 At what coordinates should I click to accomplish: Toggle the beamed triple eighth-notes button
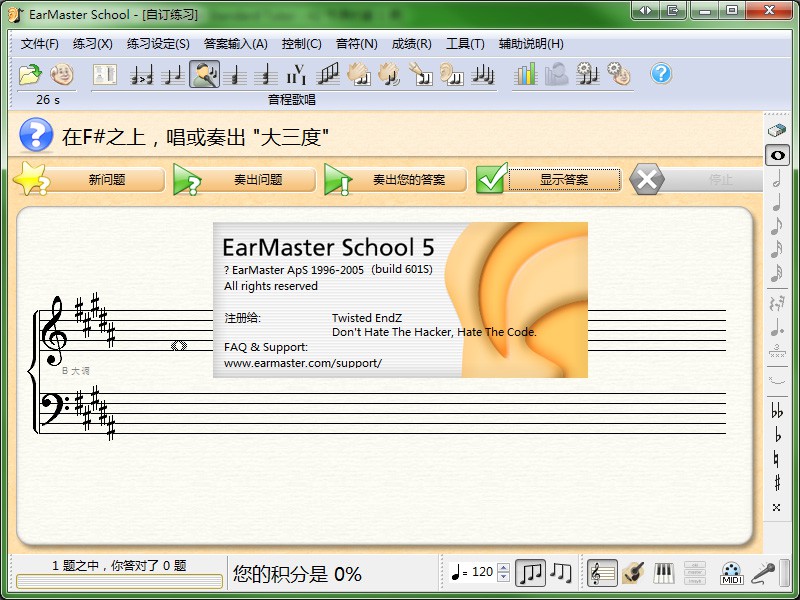coord(530,573)
